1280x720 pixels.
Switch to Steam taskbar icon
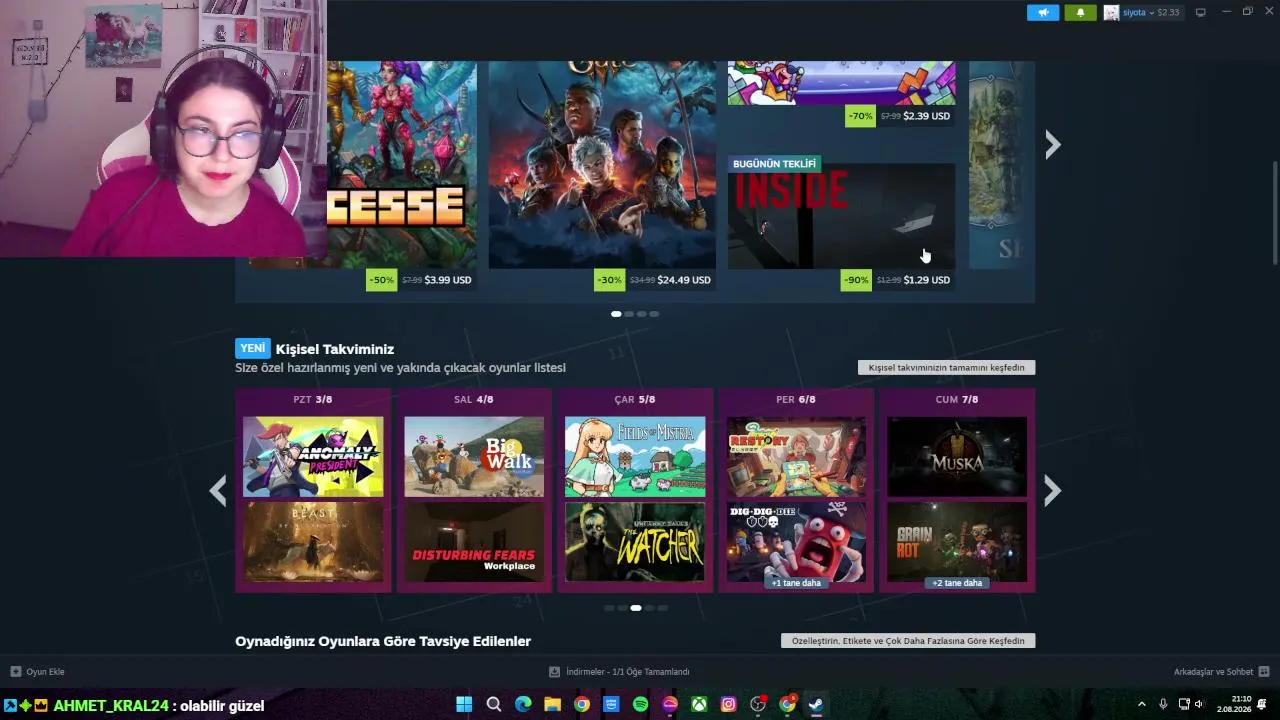point(817,704)
